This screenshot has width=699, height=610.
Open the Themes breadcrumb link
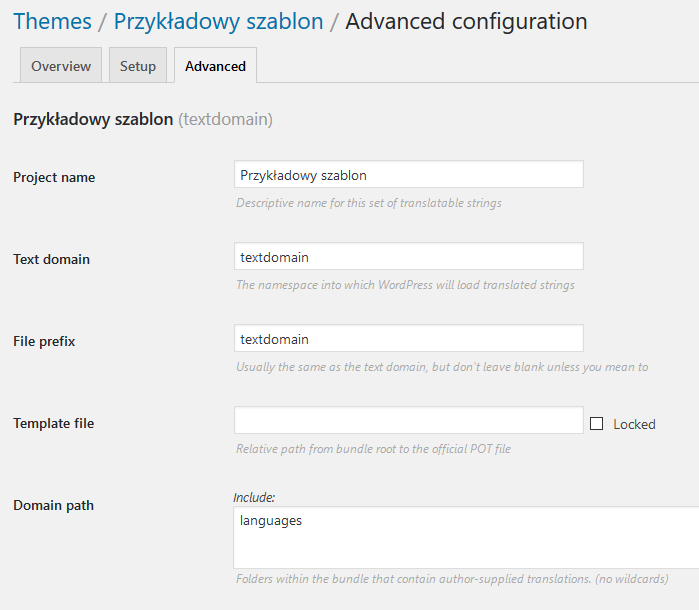pos(52,21)
